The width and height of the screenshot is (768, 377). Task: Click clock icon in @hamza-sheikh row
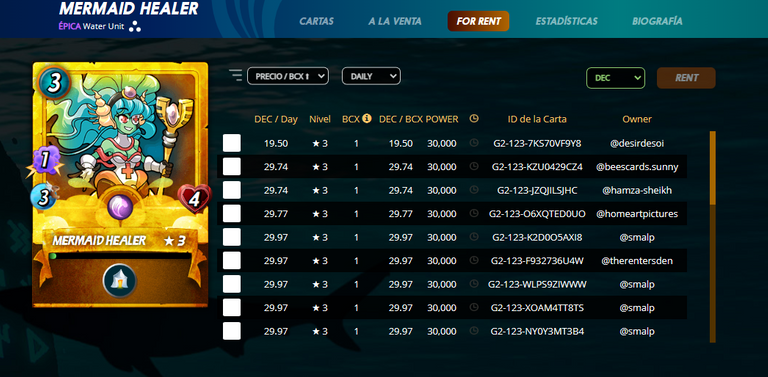(x=473, y=190)
